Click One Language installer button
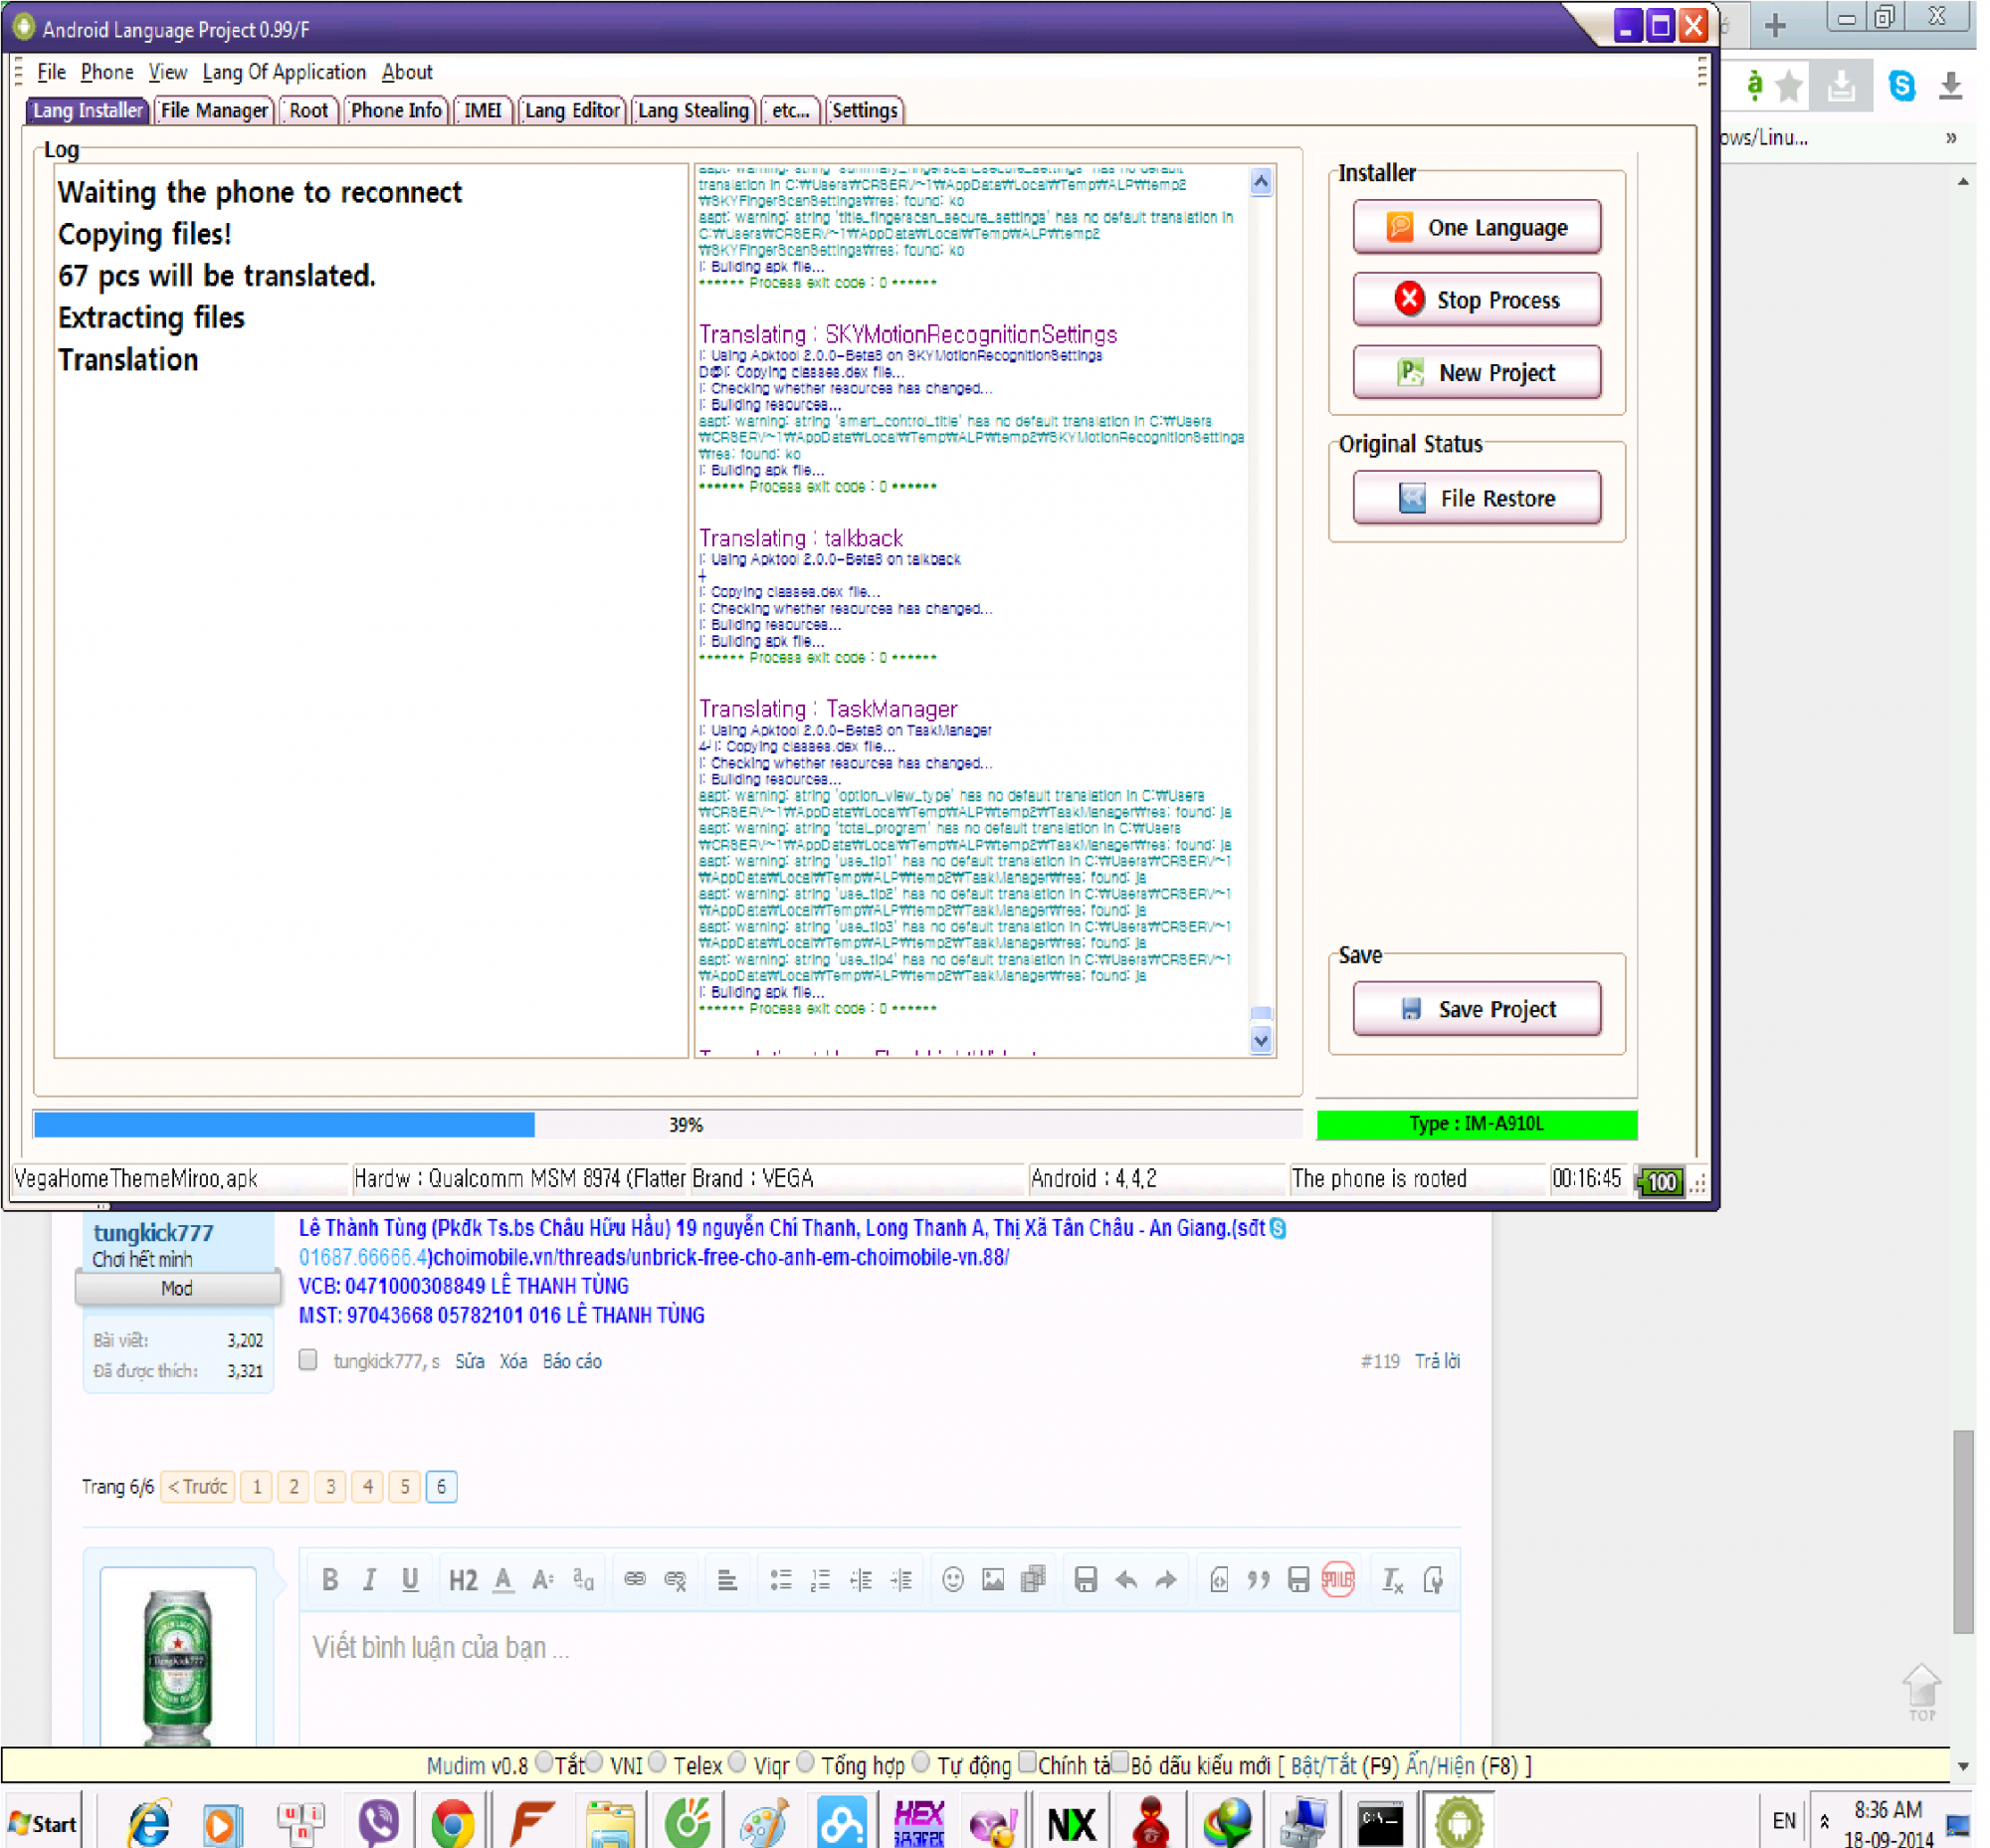 pyautogui.click(x=1476, y=227)
